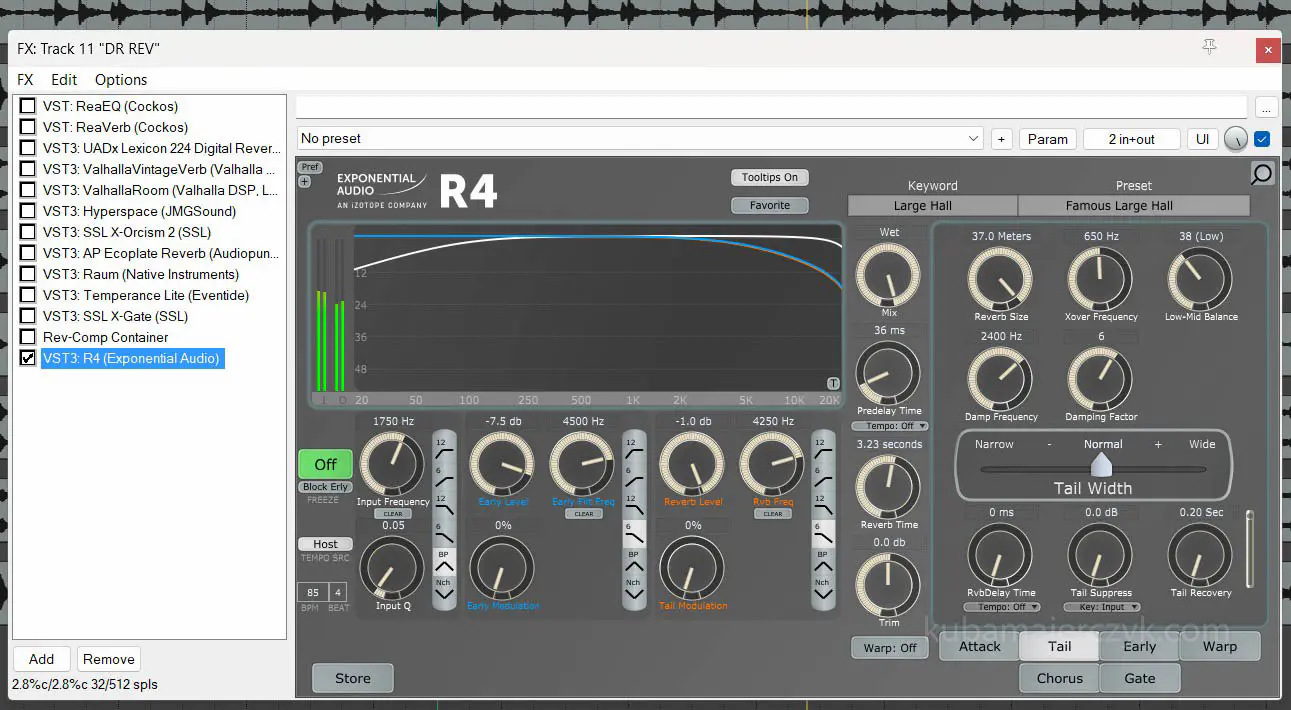Switch to the Early tab
Image resolution: width=1291 pixels, height=710 pixels.
[1139, 646]
